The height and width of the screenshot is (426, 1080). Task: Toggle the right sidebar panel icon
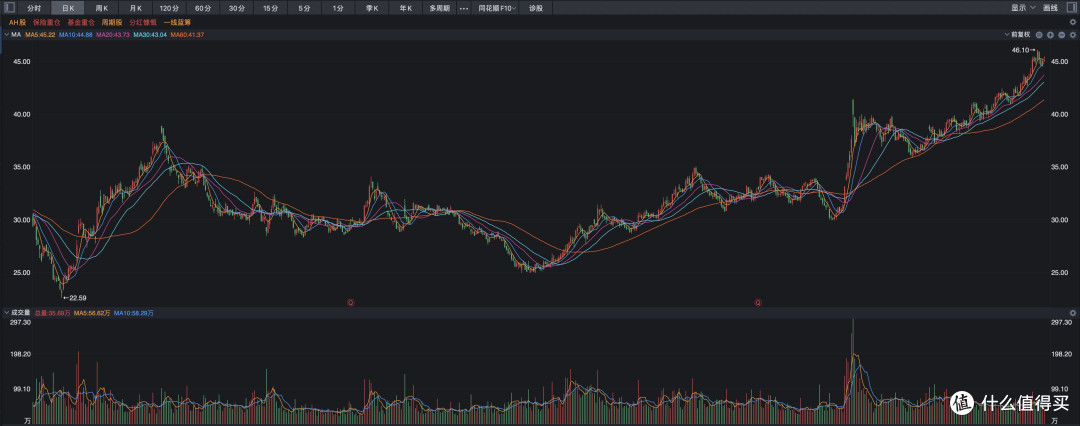click(1072, 8)
